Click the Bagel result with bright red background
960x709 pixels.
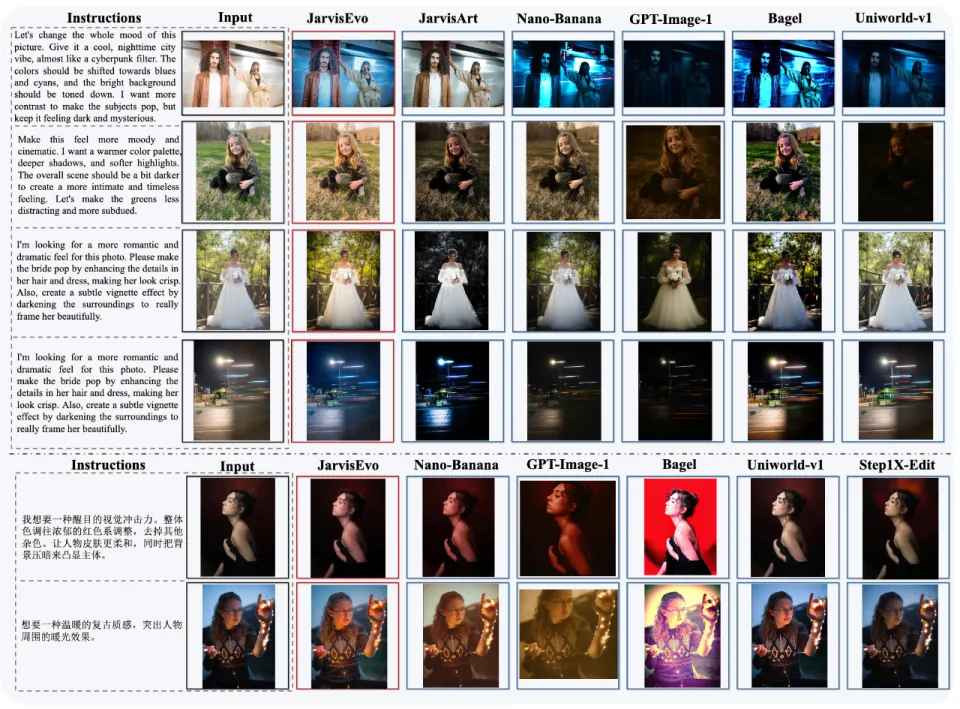pyautogui.click(x=680, y=526)
